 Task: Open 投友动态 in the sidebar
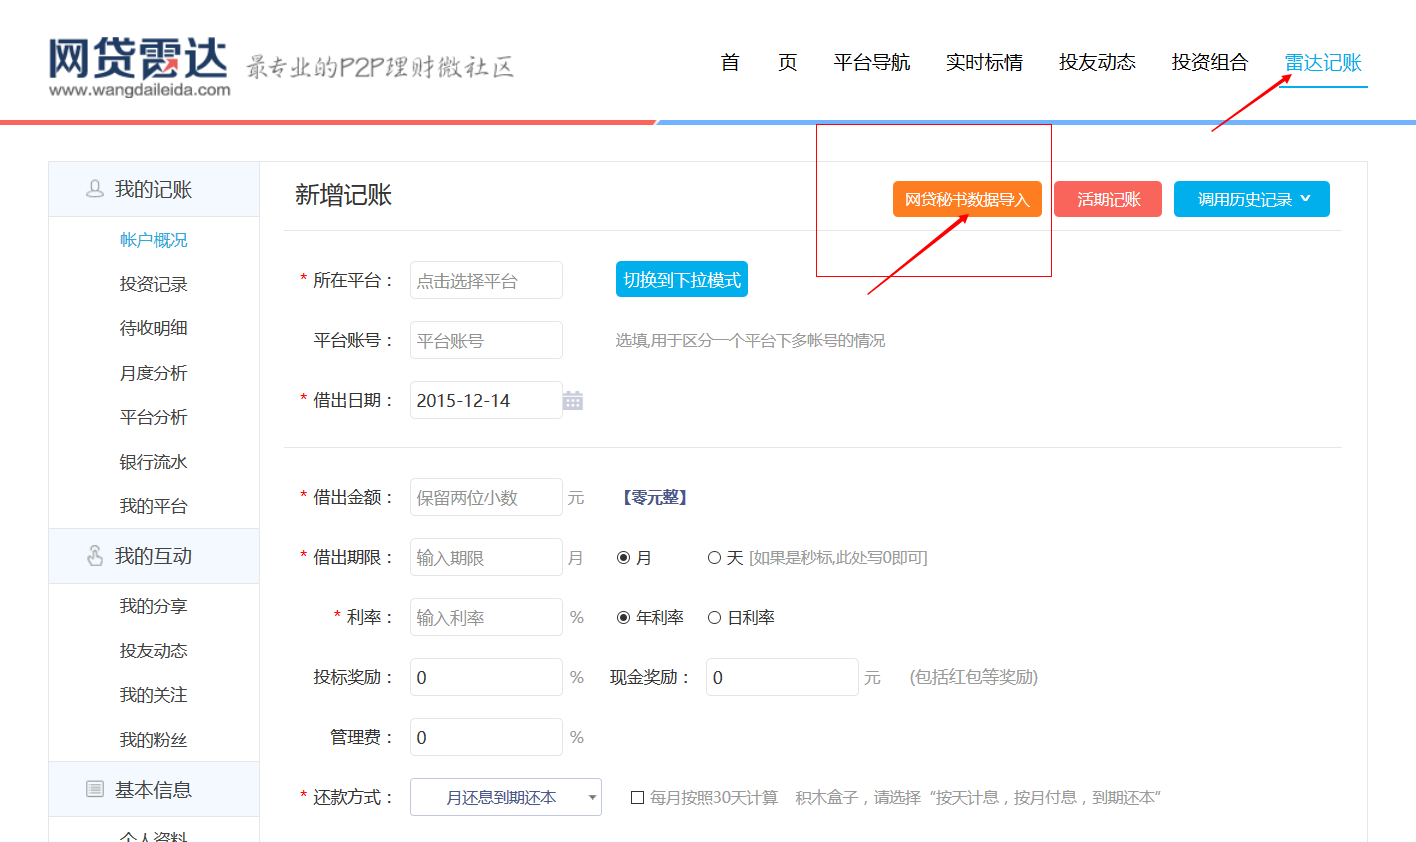pos(154,651)
